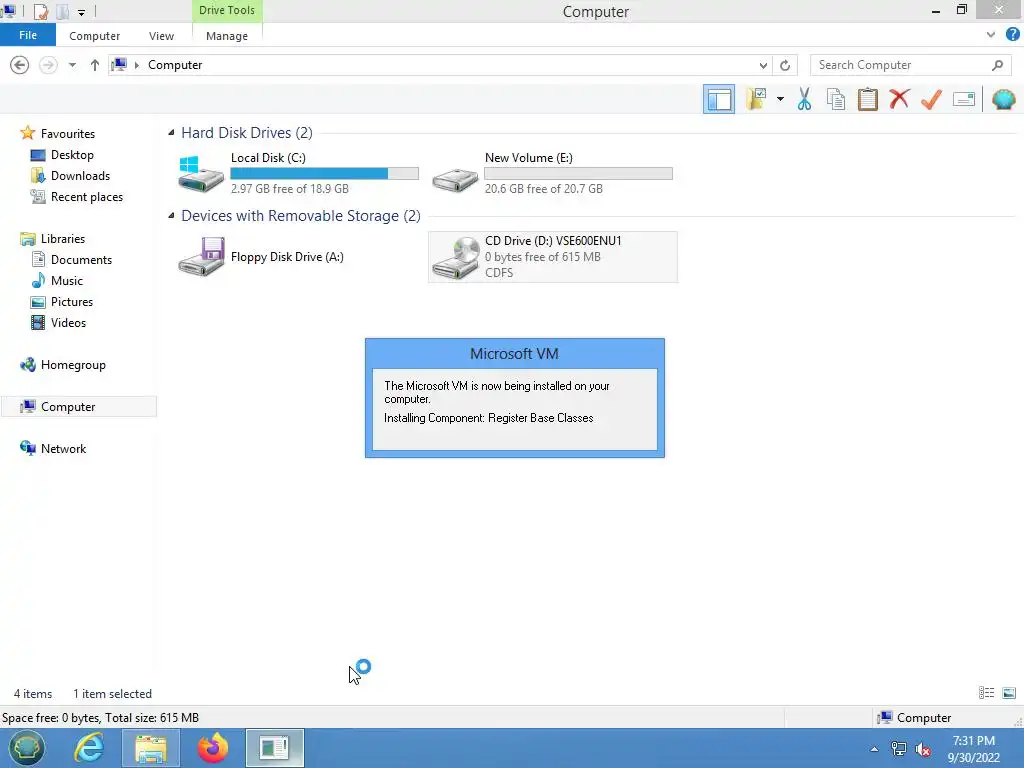Open Homegroup in navigation pane
Image resolution: width=1024 pixels, height=768 pixels.
pyautogui.click(x=72, y=364)
